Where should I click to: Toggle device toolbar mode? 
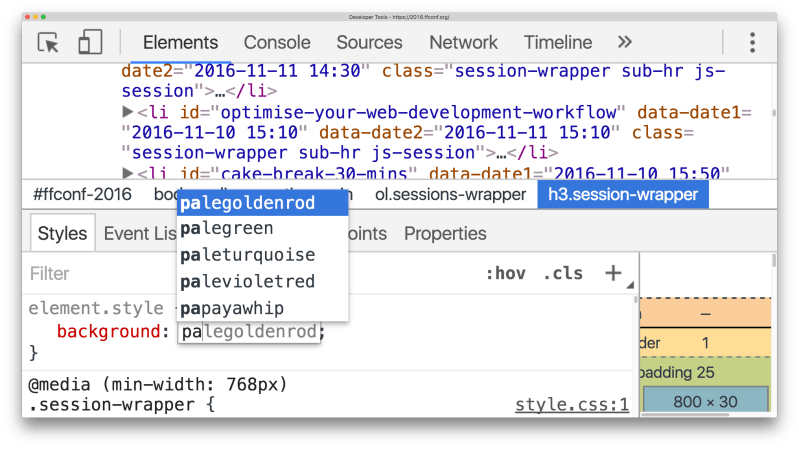[90, 42]
